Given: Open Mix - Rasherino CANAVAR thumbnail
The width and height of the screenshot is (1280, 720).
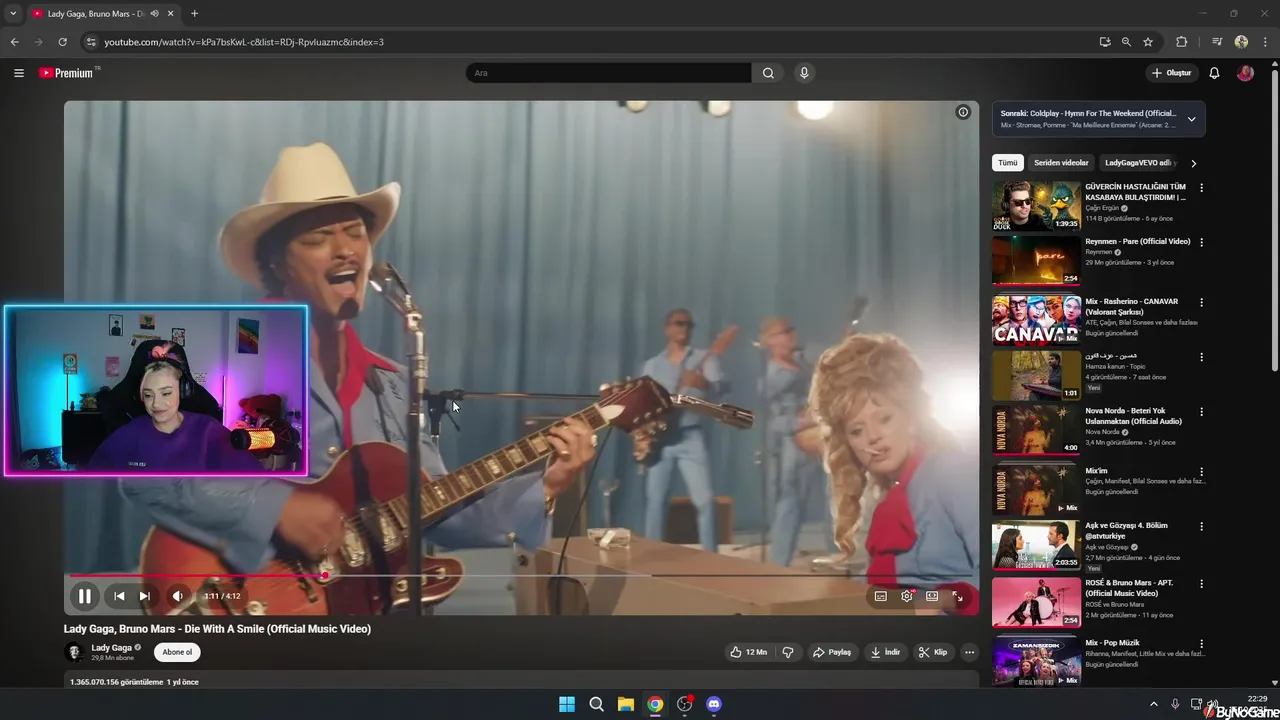Looking at the screenshot, I should (x=1036, y=320).
